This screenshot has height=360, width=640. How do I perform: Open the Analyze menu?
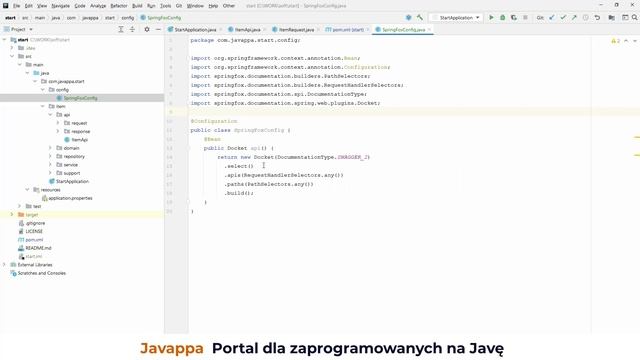point(98,6)
